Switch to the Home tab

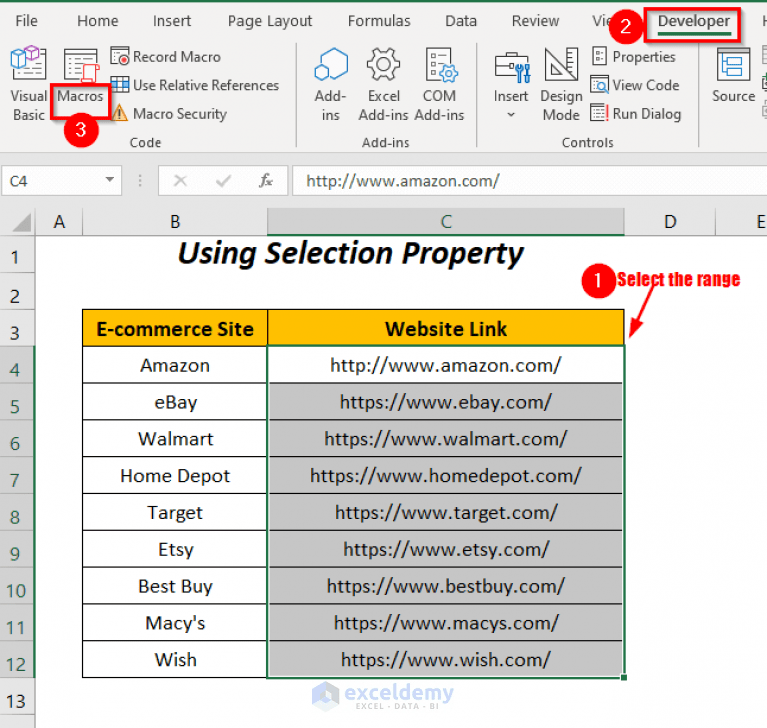point(98,21)
